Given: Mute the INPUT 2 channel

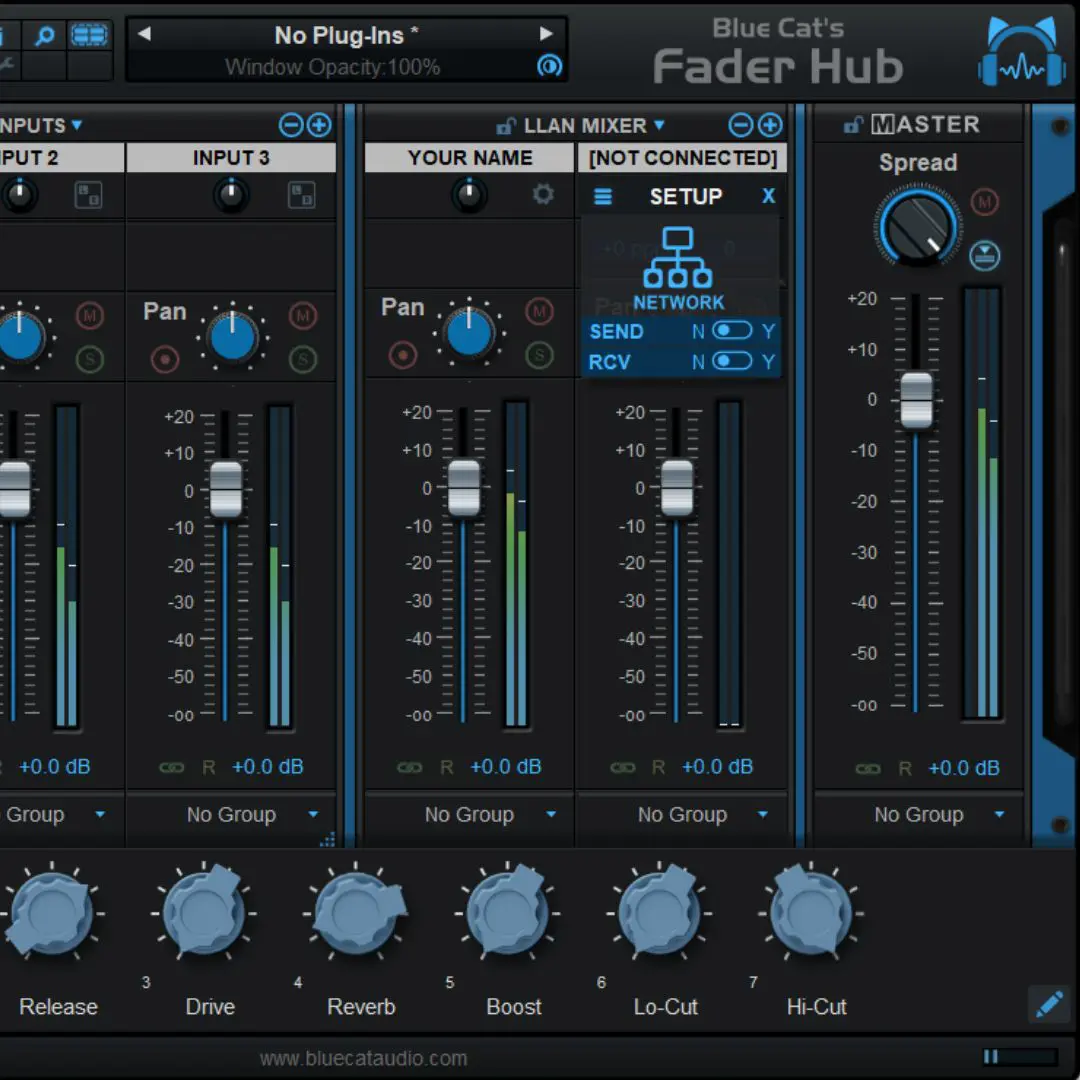Looking at the screenshot, I should click(90, 316).
